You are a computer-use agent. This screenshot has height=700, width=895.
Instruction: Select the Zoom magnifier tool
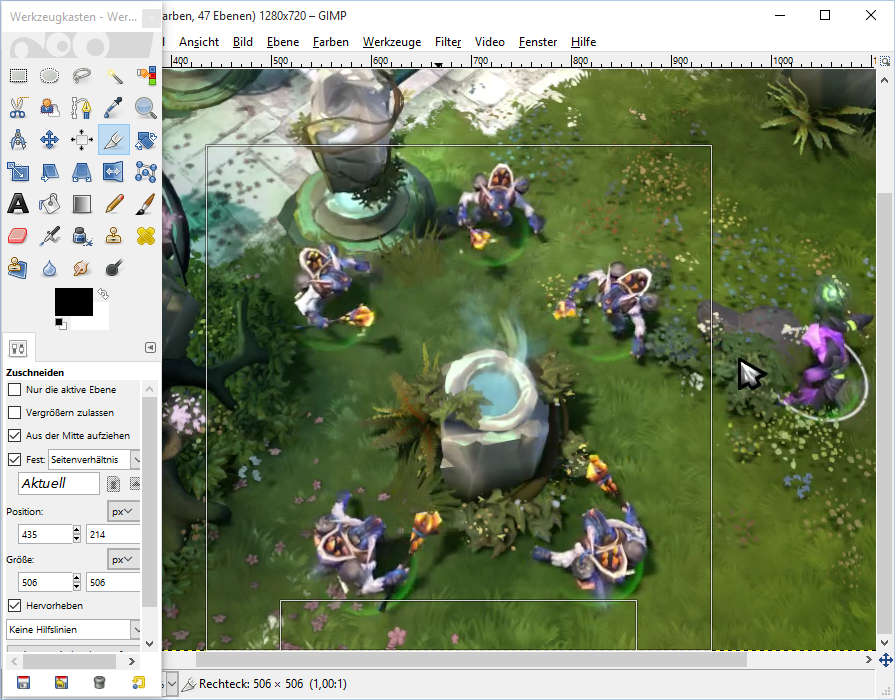click(x=146, y=107)
